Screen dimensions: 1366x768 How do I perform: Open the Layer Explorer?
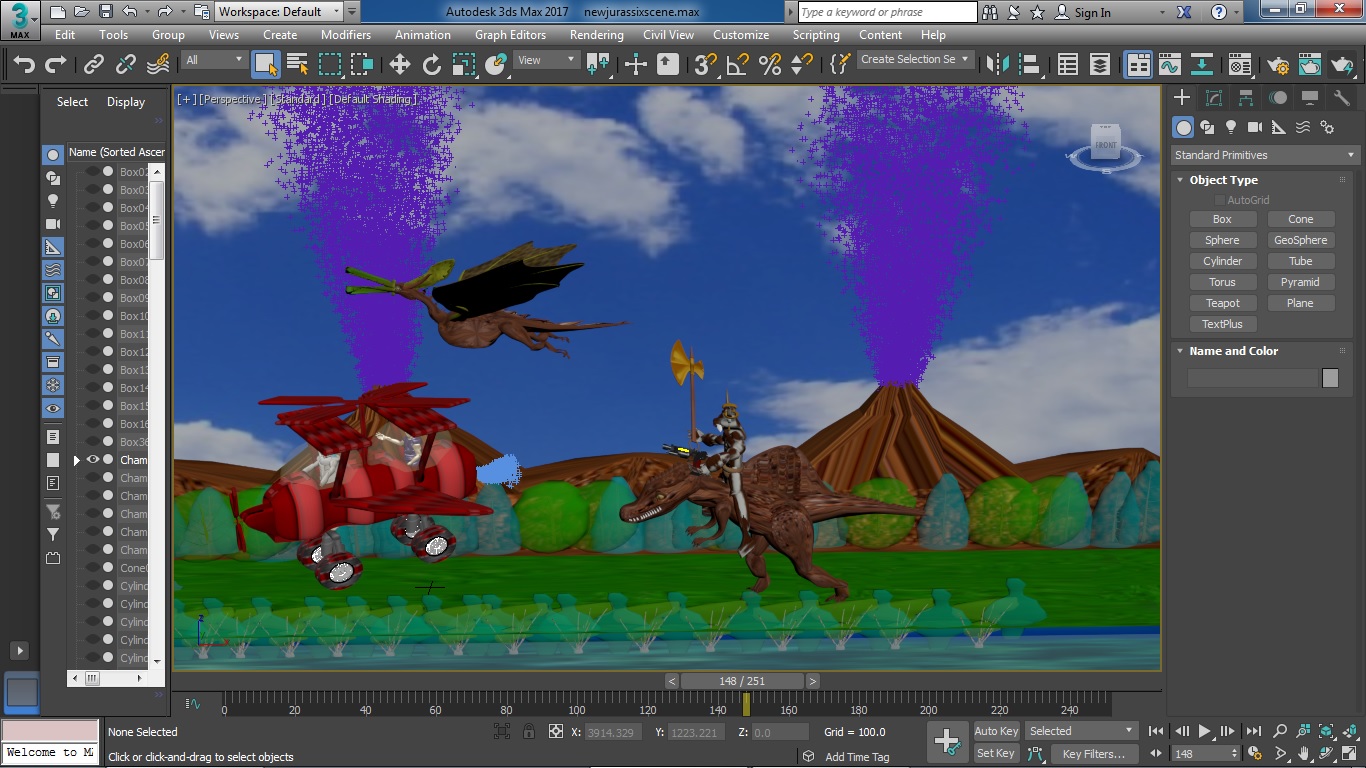coord(1100,65)
